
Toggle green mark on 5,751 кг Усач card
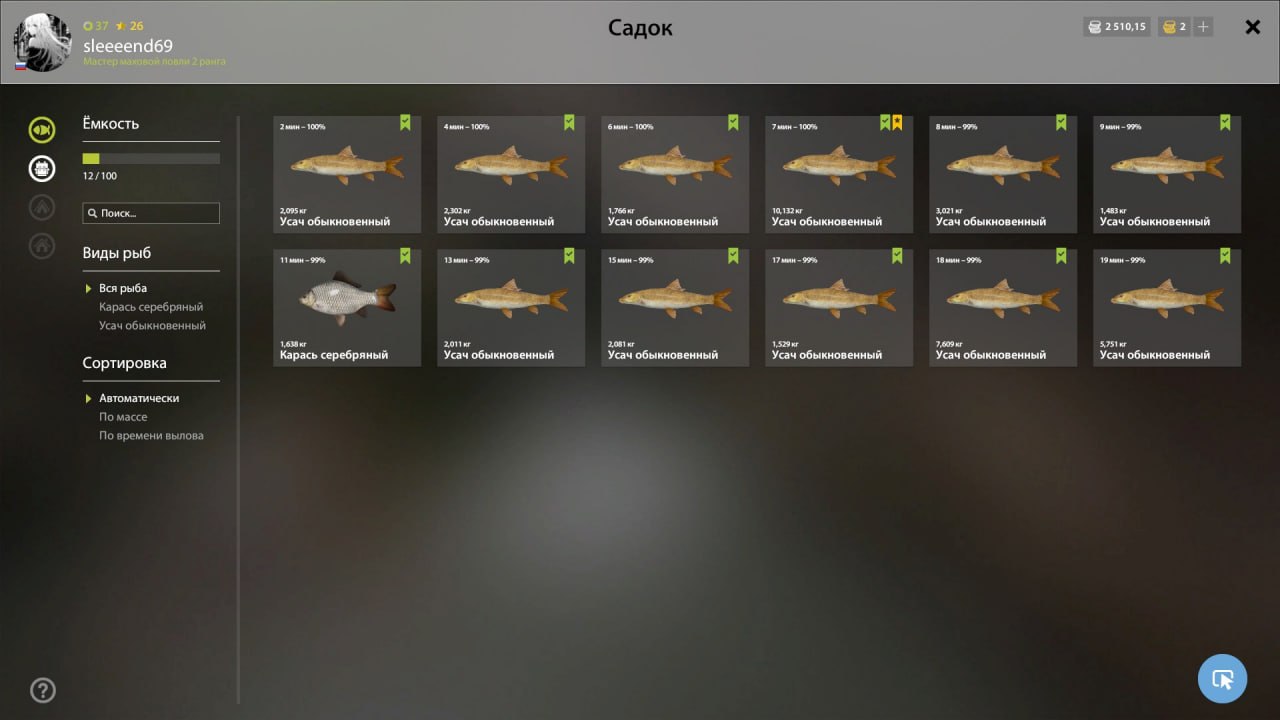tap(1225, 256)
